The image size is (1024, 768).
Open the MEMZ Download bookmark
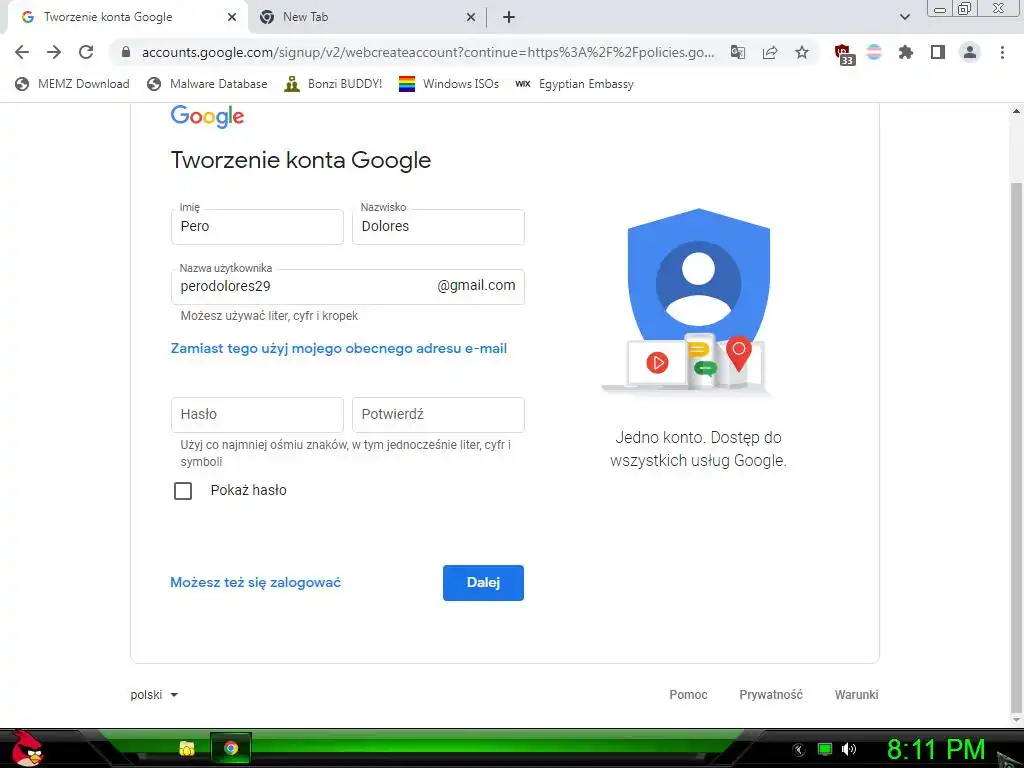[72, 84]
